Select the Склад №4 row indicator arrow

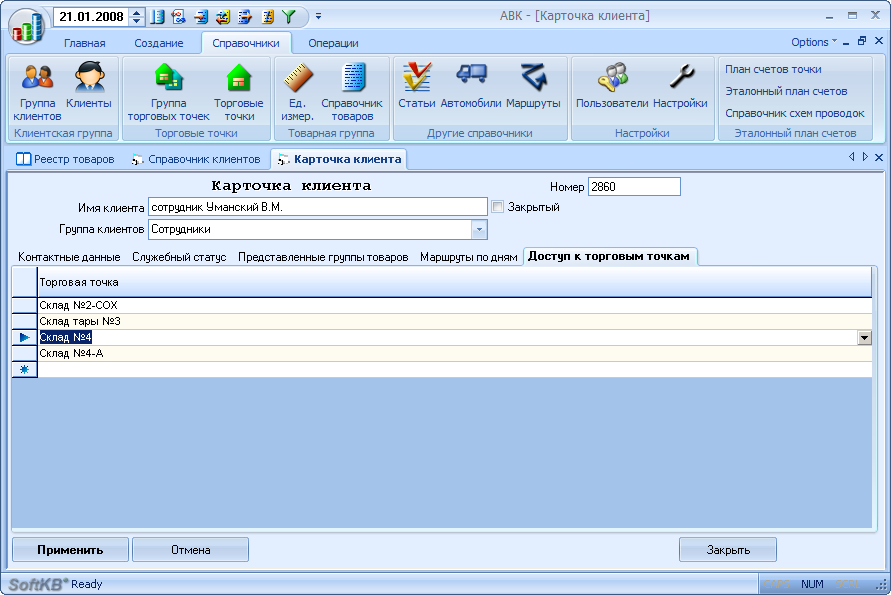[24, 338]
